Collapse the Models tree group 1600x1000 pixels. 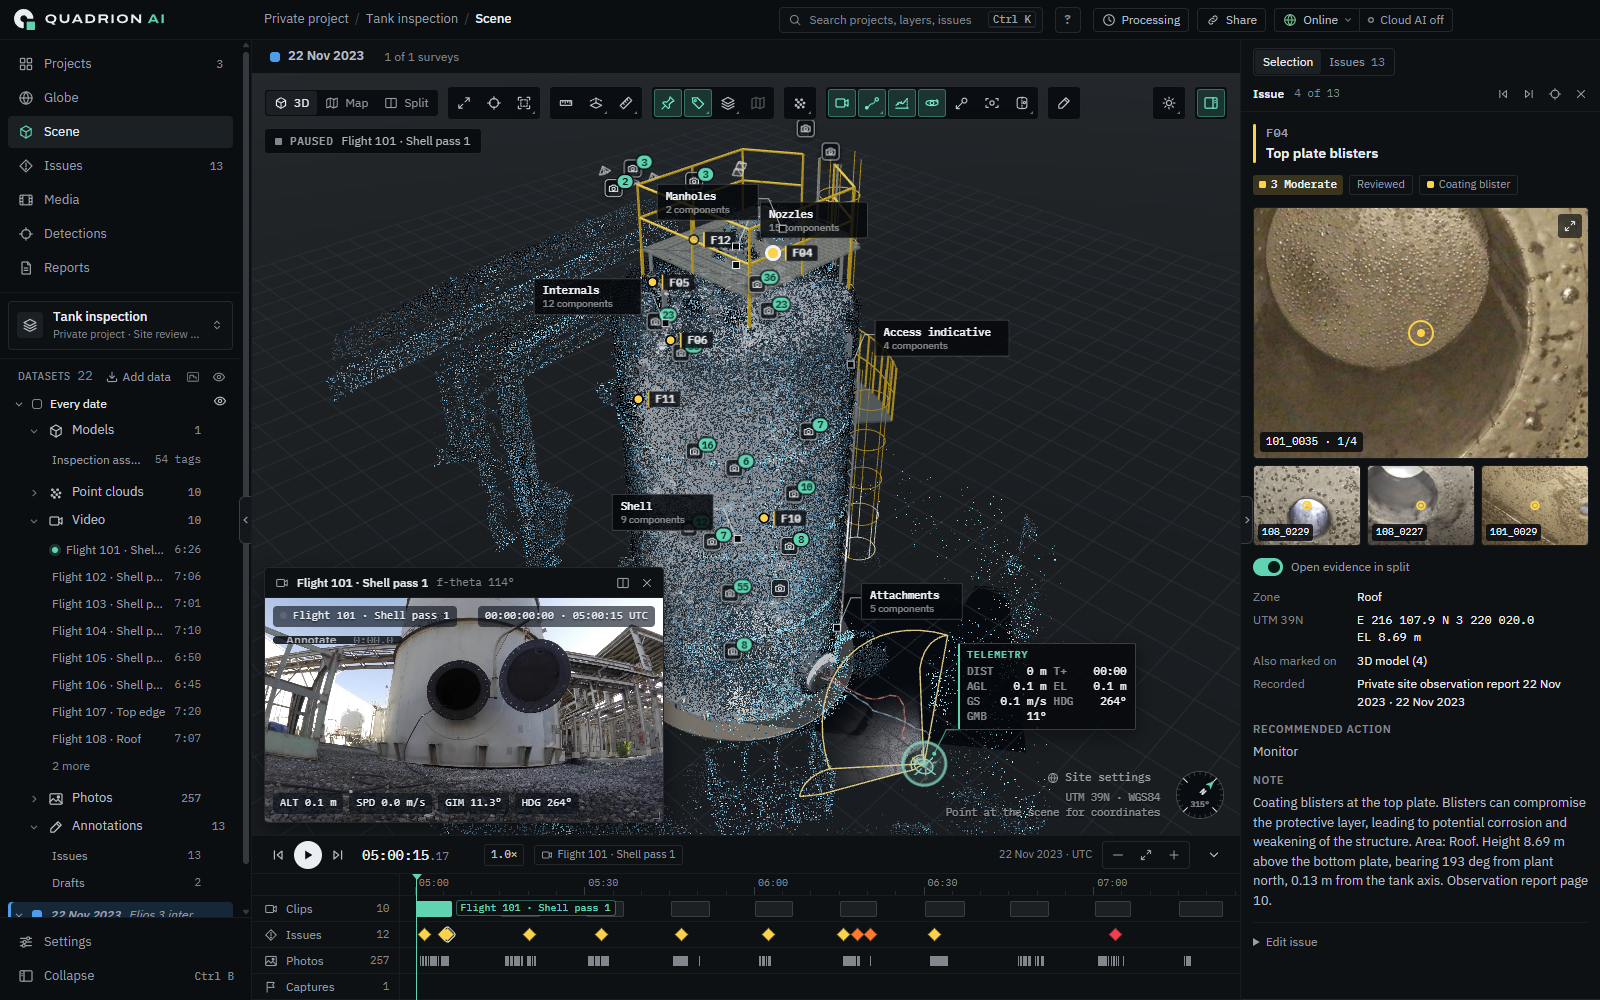[x=34, y=431]
